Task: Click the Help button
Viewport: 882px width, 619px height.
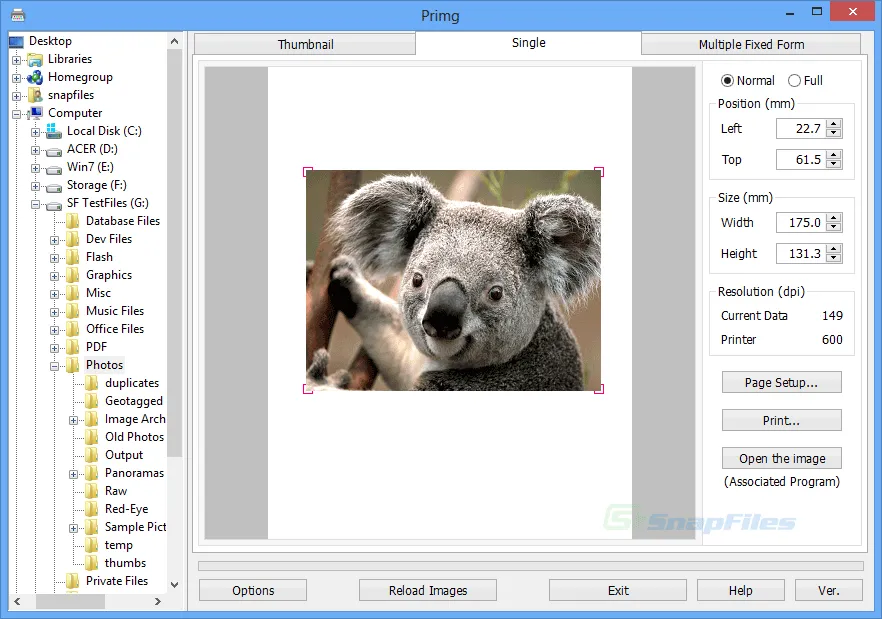Action: click(x=740, y=590)
